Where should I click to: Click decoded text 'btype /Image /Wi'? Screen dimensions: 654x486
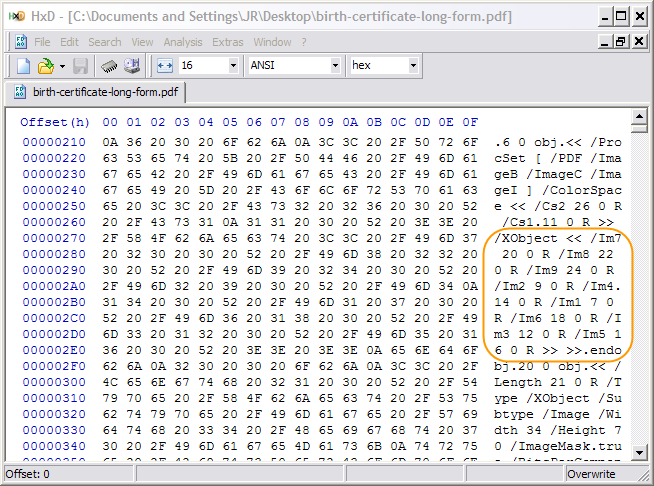(558, 414)
